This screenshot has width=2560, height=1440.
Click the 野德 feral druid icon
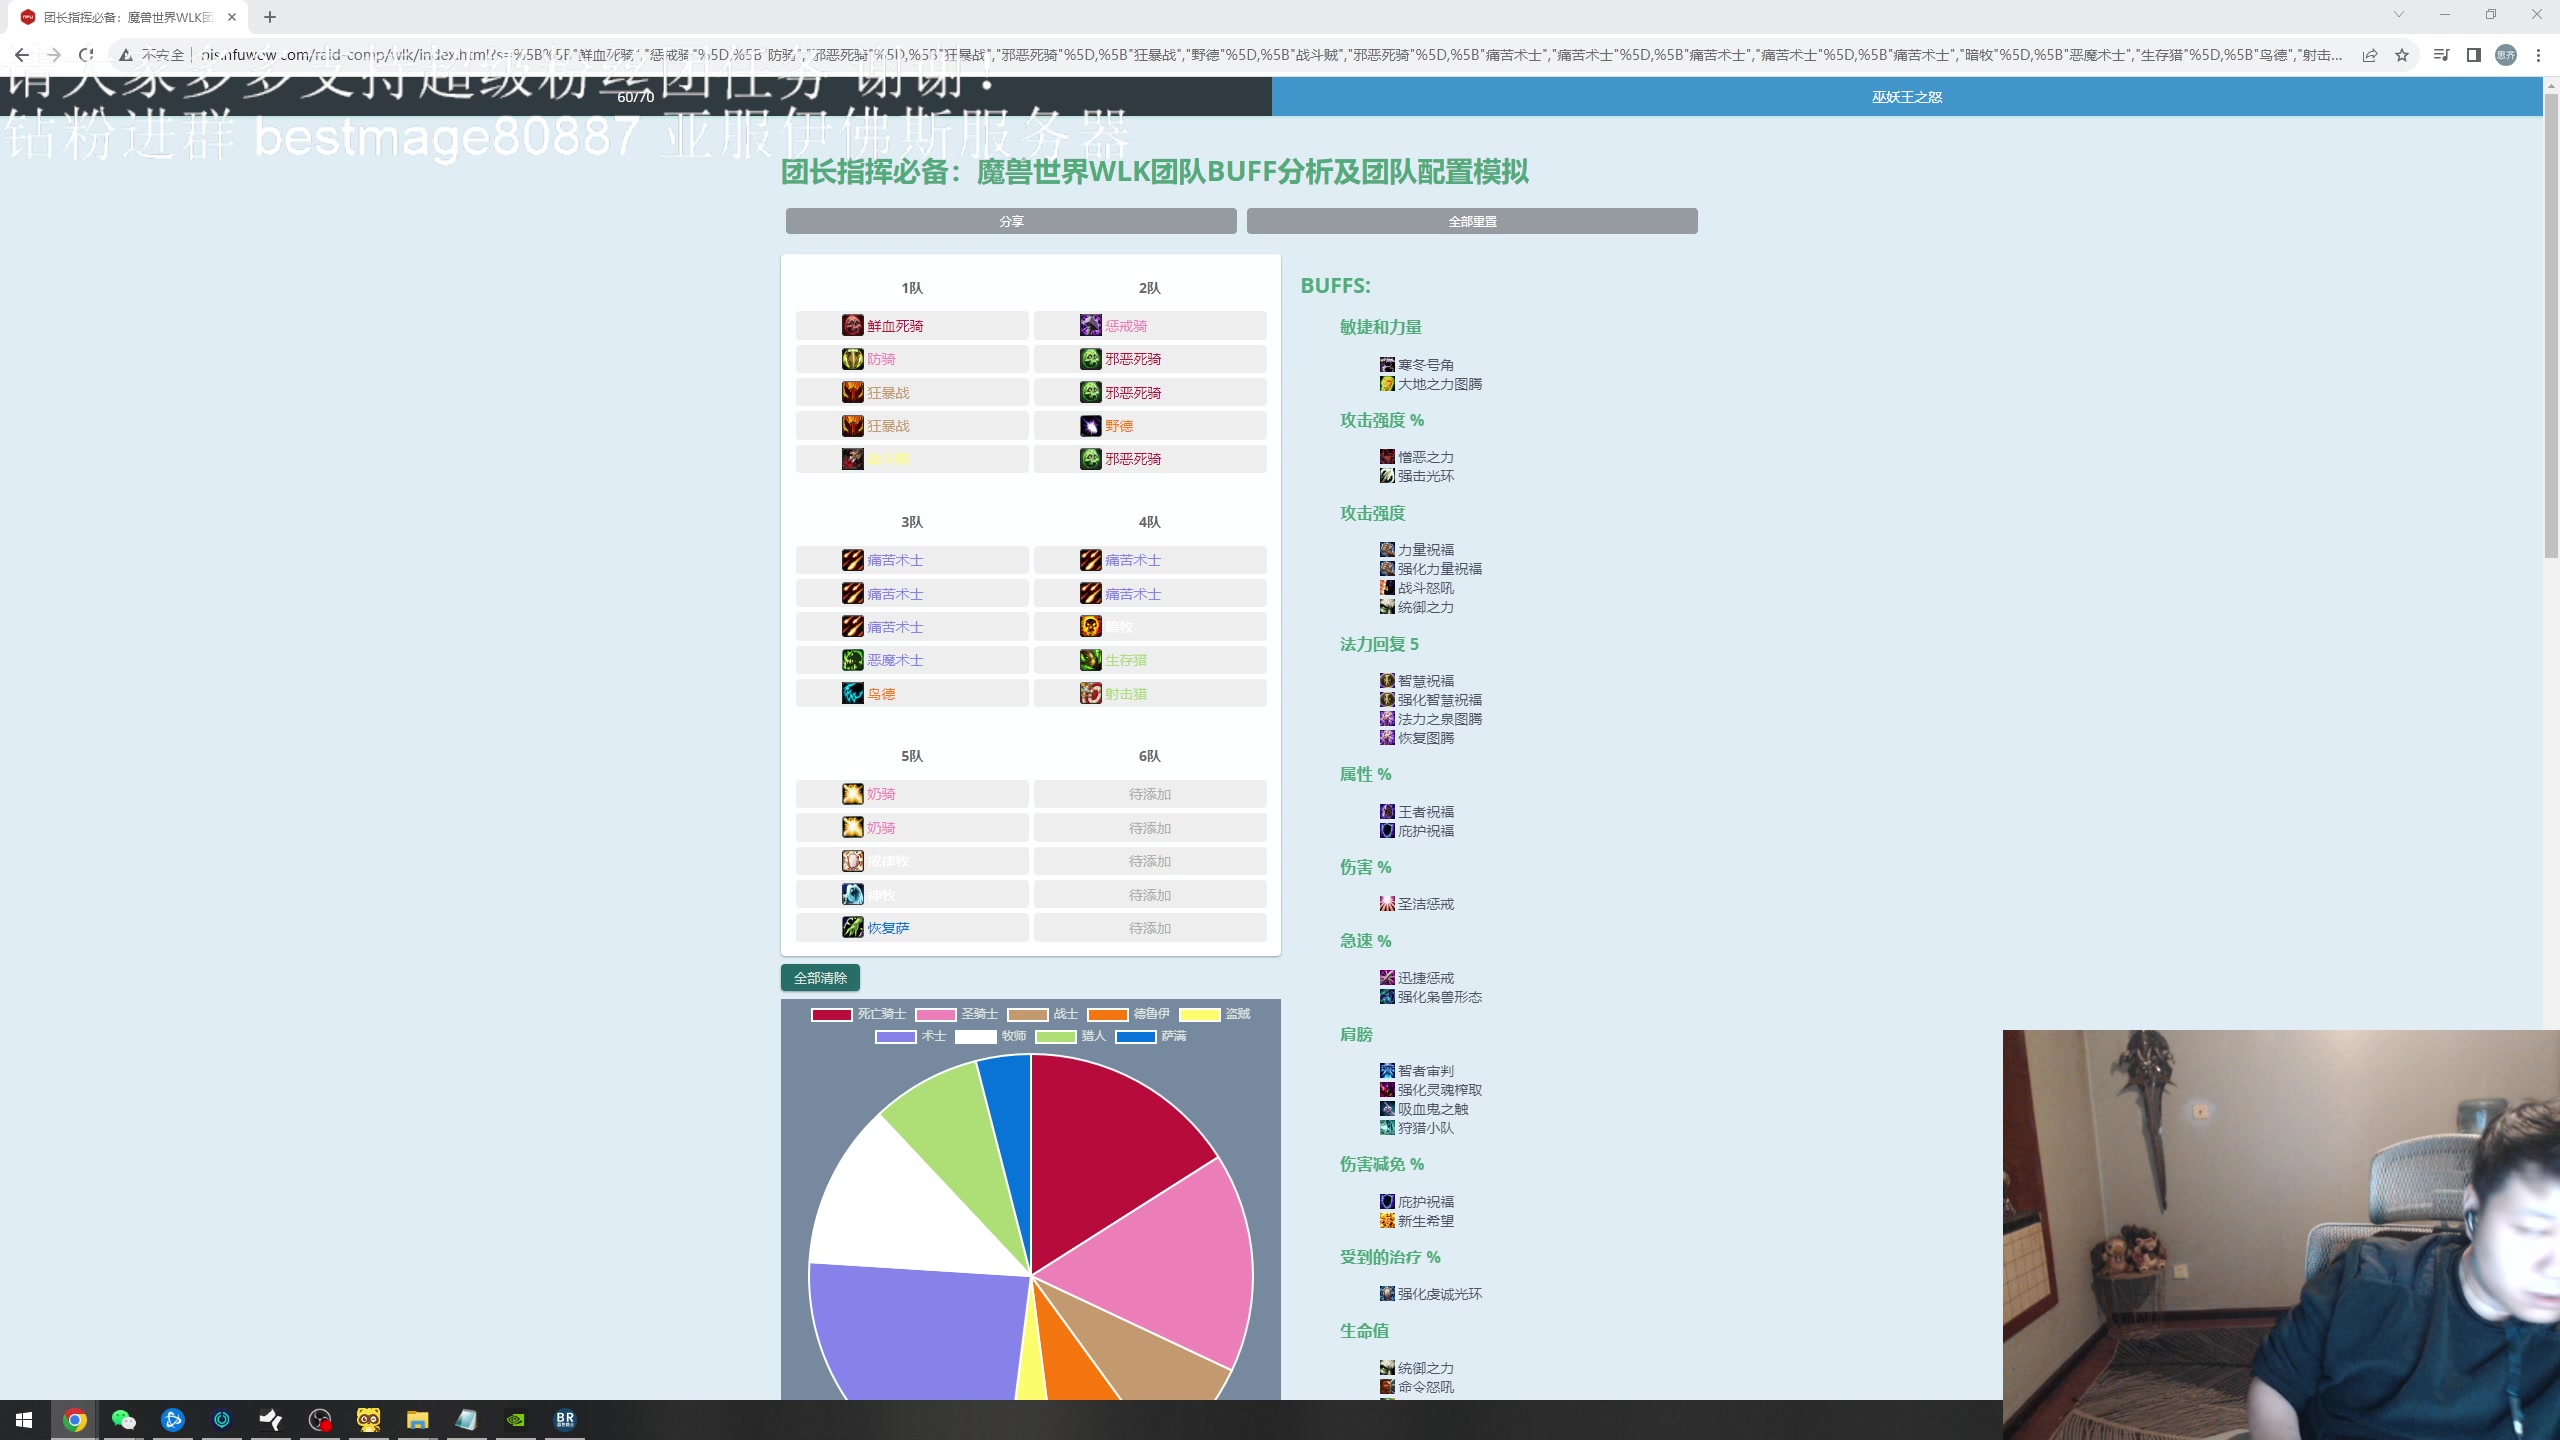1090,426
